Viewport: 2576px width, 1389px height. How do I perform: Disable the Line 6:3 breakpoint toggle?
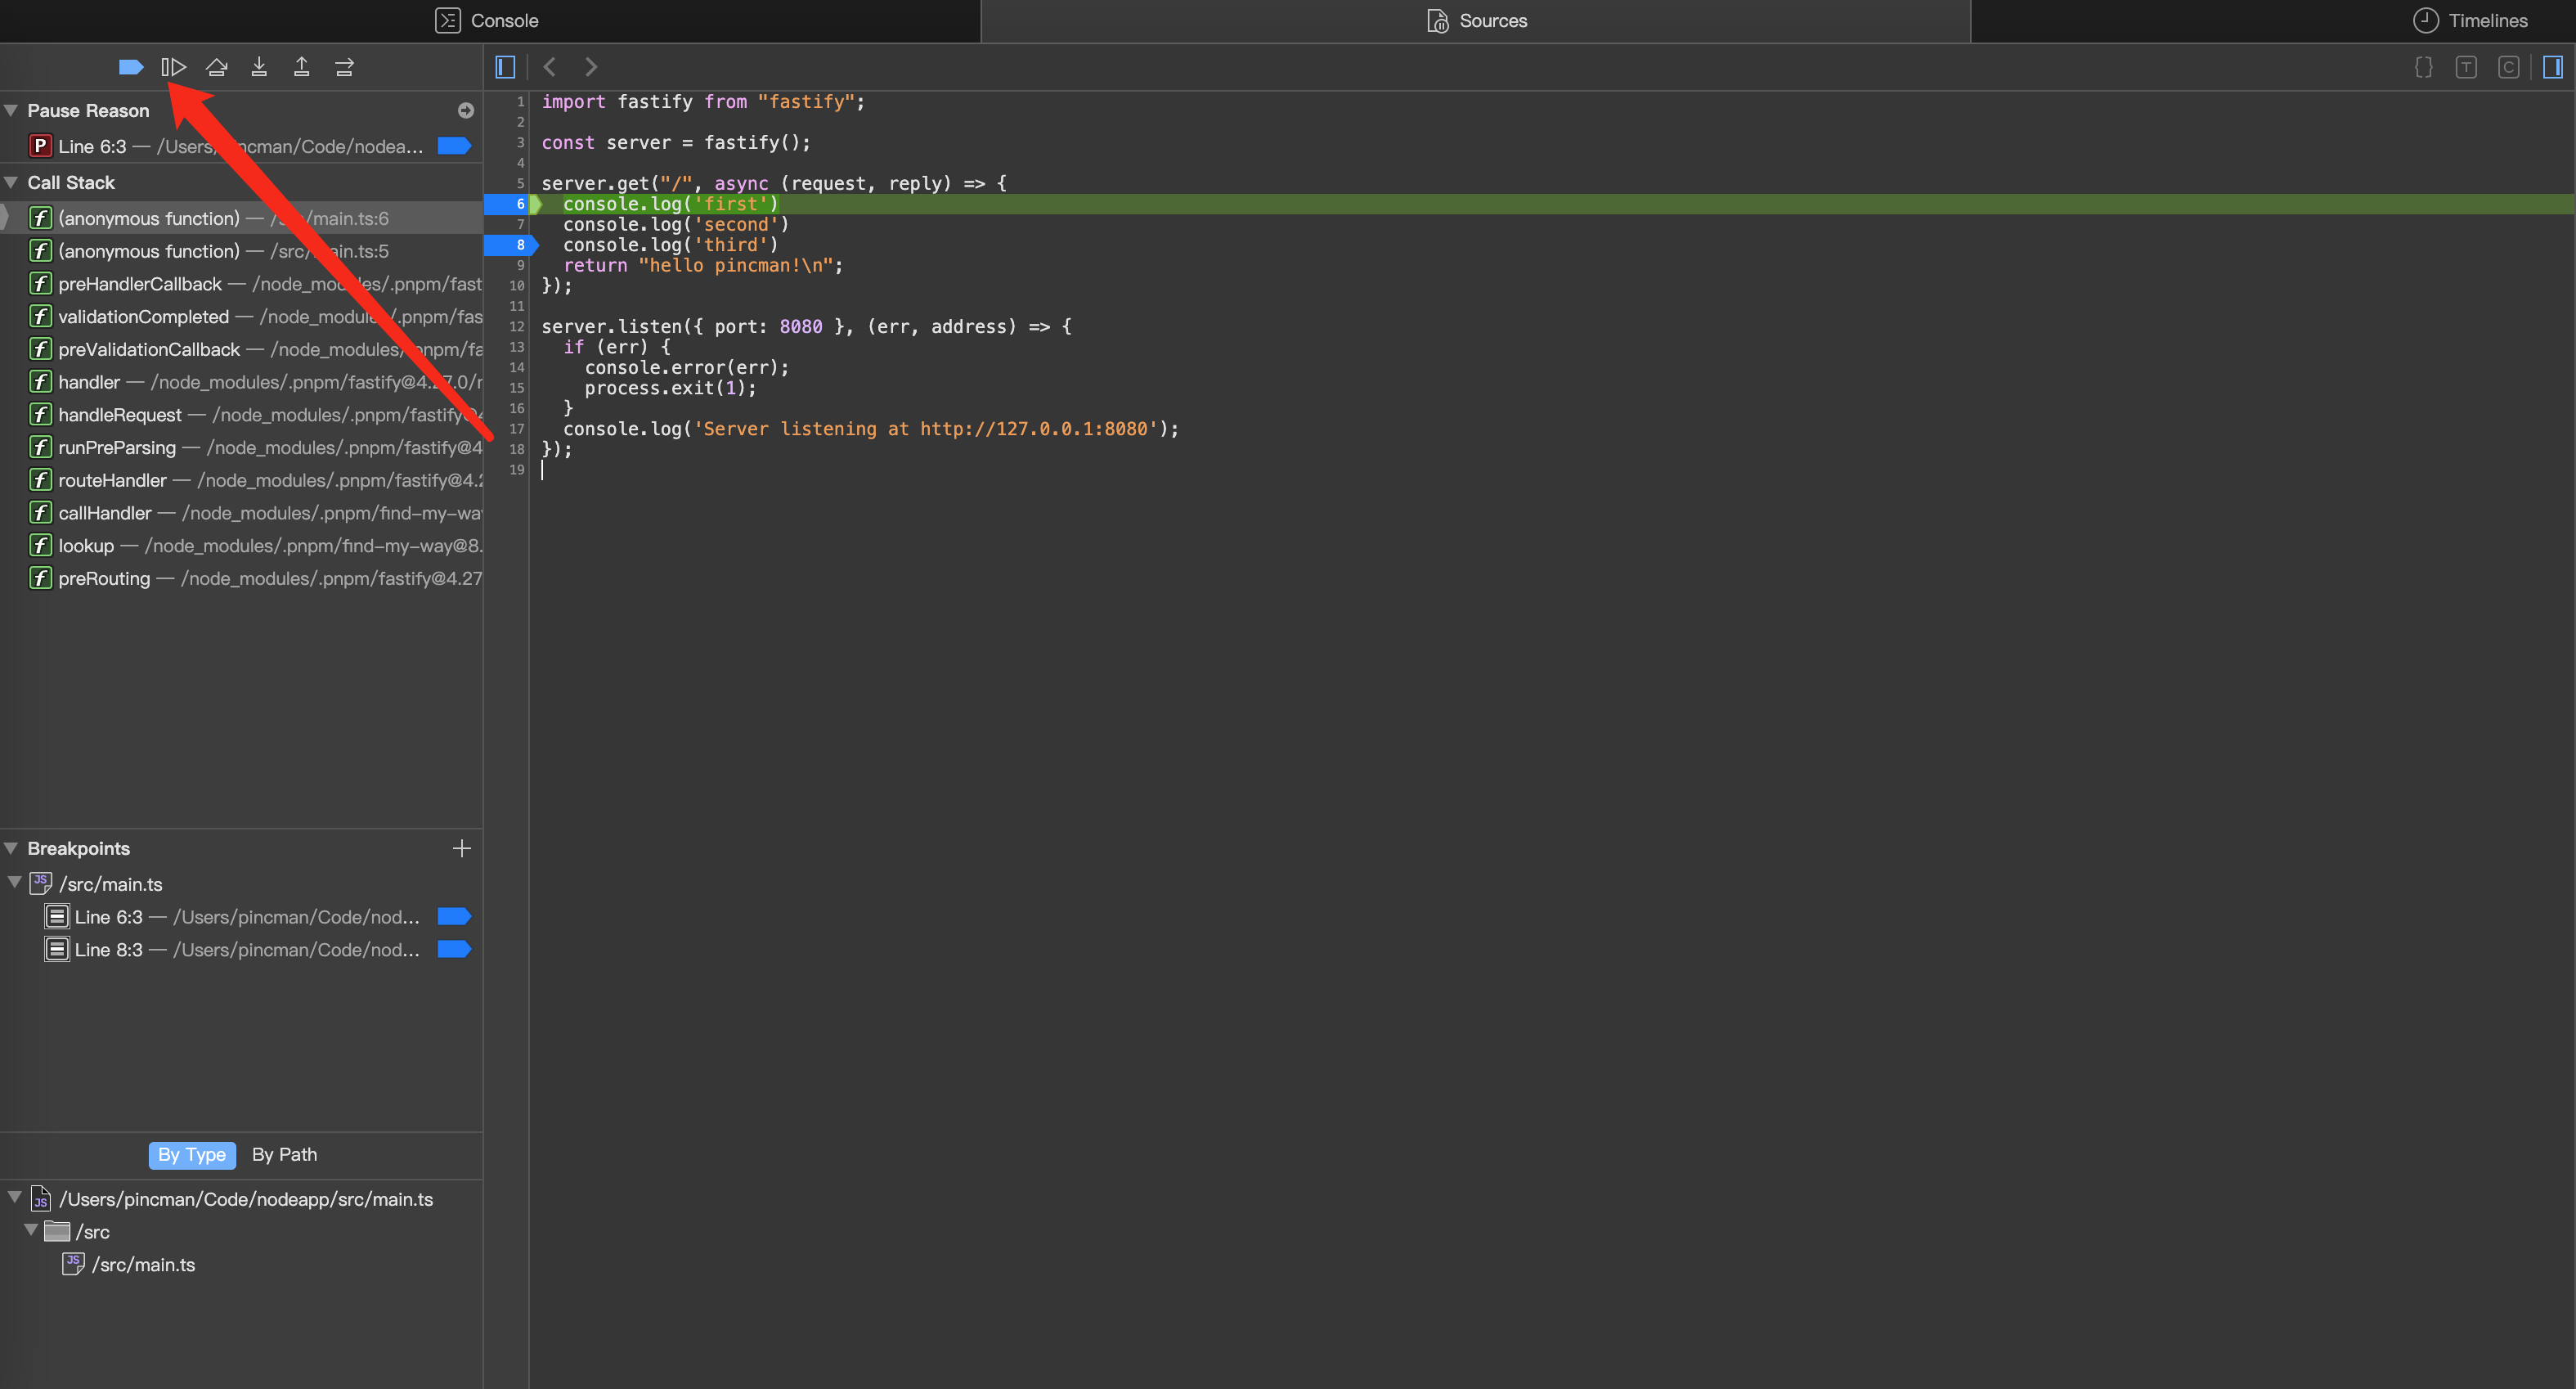[454, 916]
